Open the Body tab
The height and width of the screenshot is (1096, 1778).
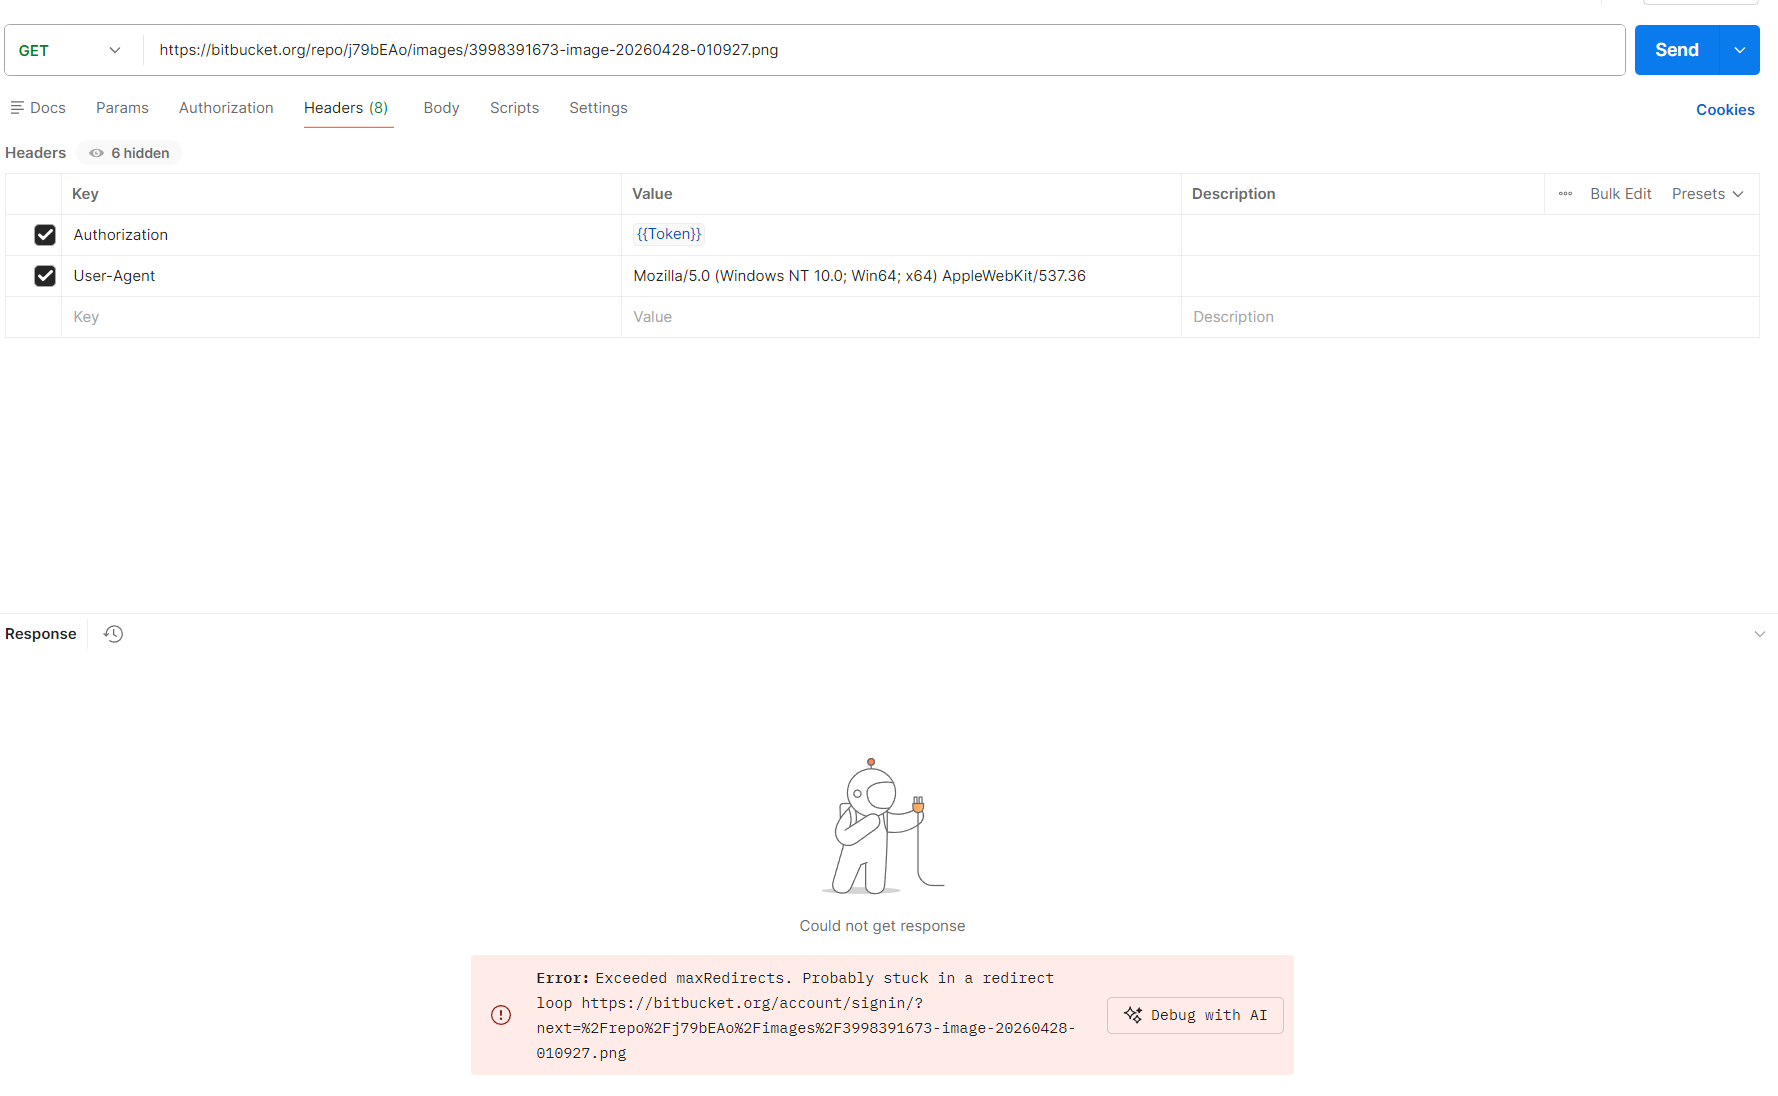pos(441,108)
